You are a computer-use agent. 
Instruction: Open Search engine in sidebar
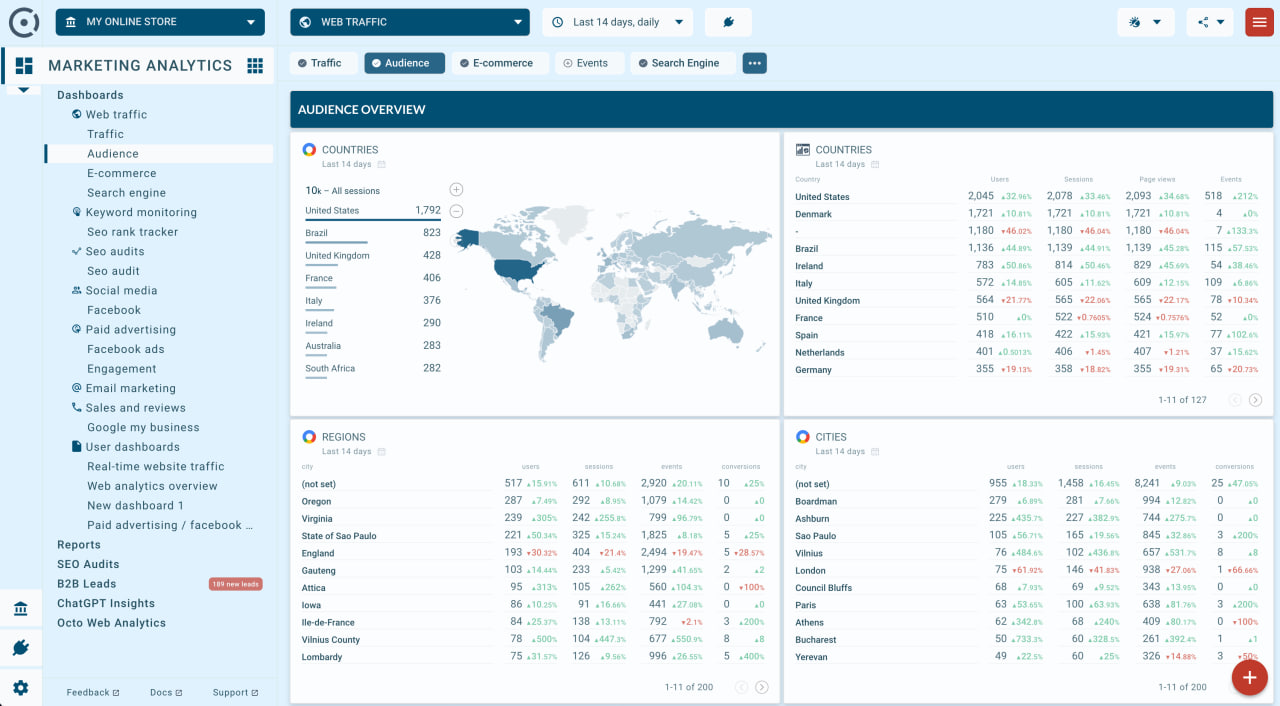click(126, 193)
